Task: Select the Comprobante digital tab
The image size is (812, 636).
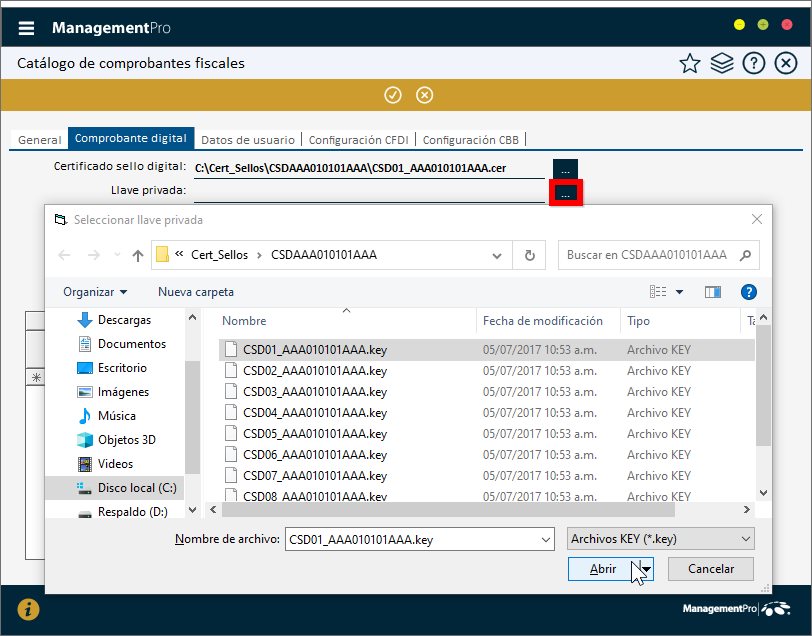Action: (x=130, y=138)
